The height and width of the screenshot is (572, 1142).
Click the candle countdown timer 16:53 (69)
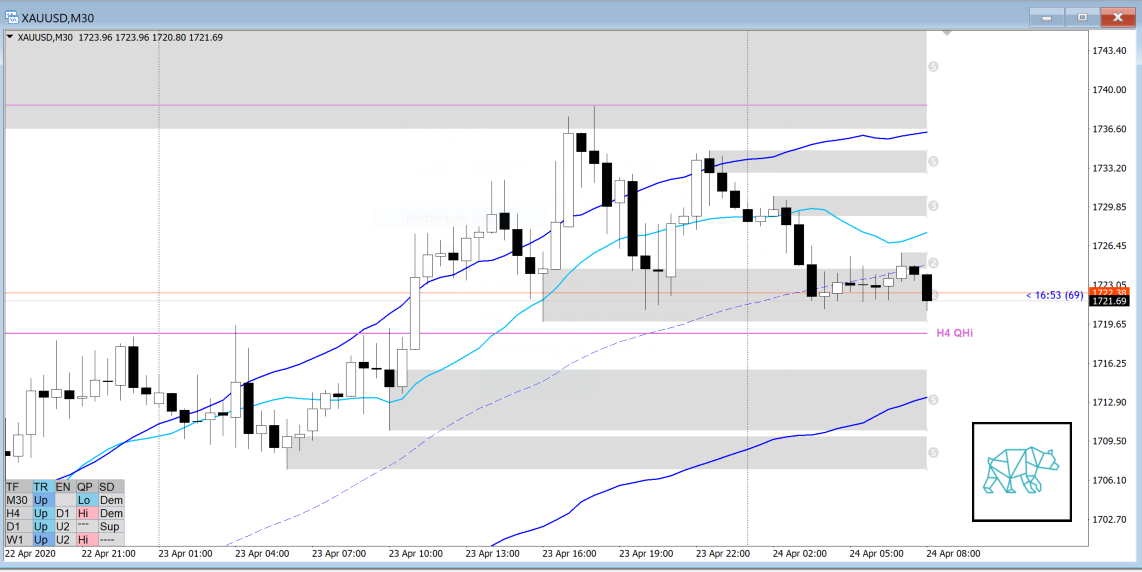click(x=1054, y=295)
